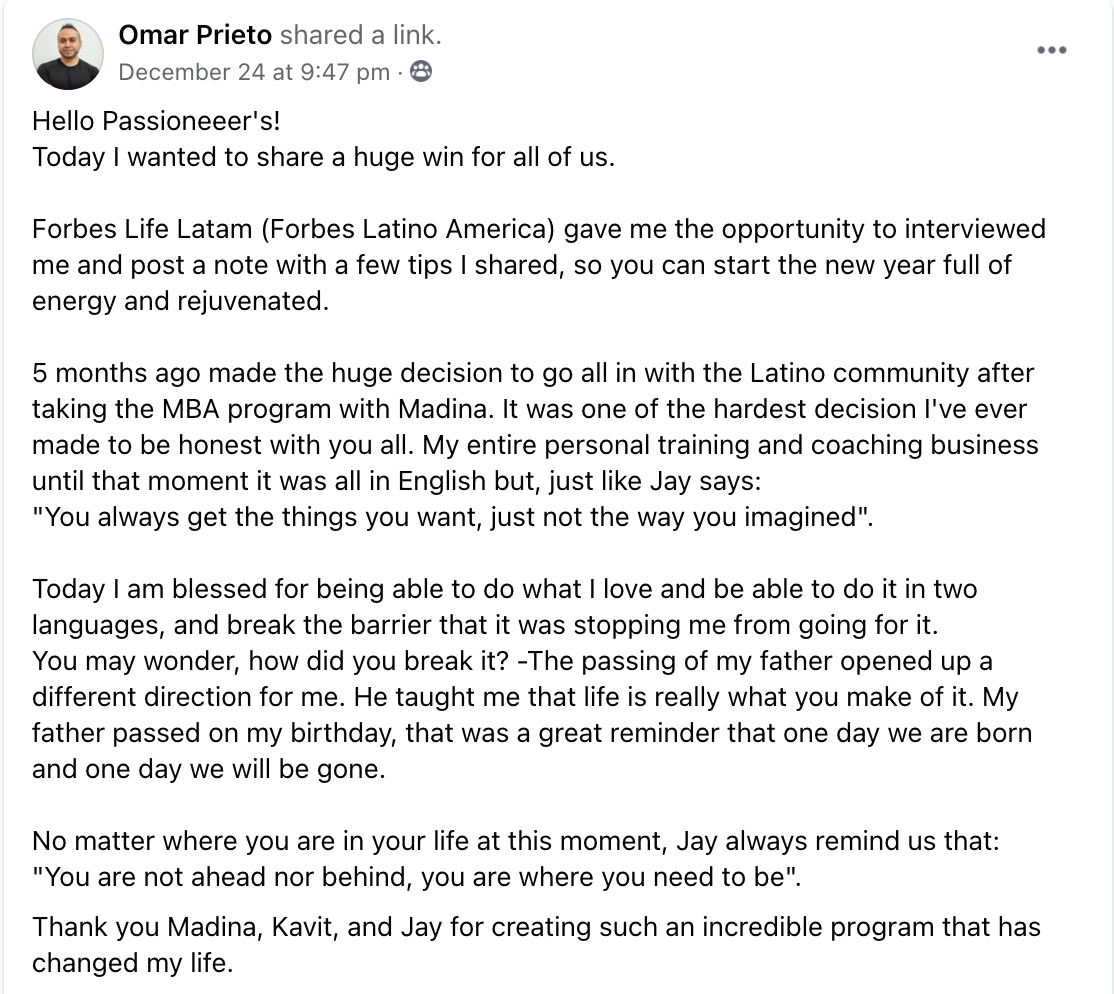Click the "shared a link" text
This screenshot has height=994, width=1114.
point(360,36)
